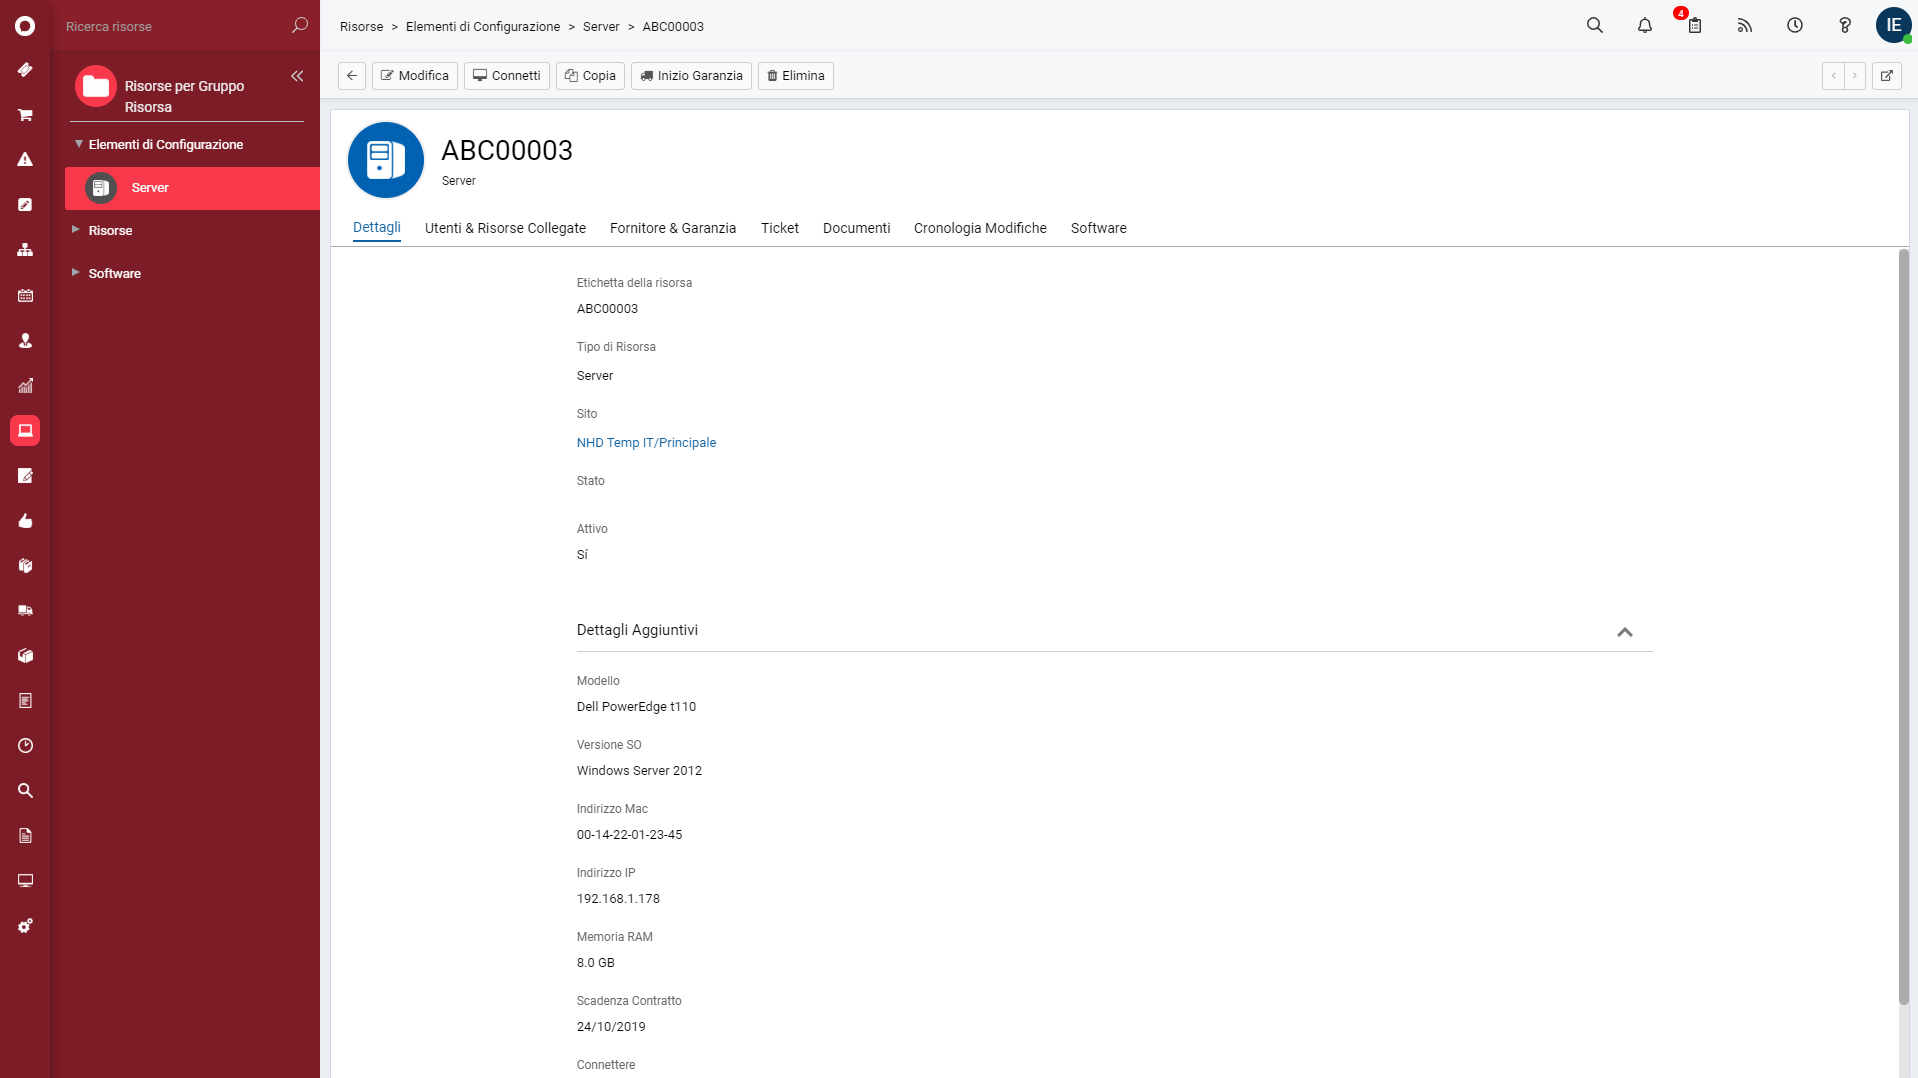
Task: Click the date 24/10/2019
Action: coord(611,1027)
